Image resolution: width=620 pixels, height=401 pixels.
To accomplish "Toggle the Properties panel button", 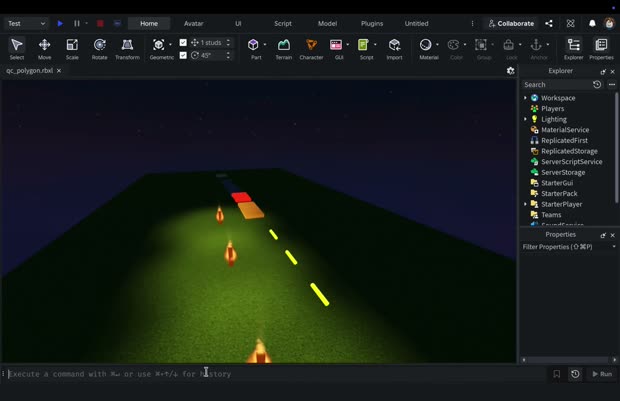I will point(601,49).
